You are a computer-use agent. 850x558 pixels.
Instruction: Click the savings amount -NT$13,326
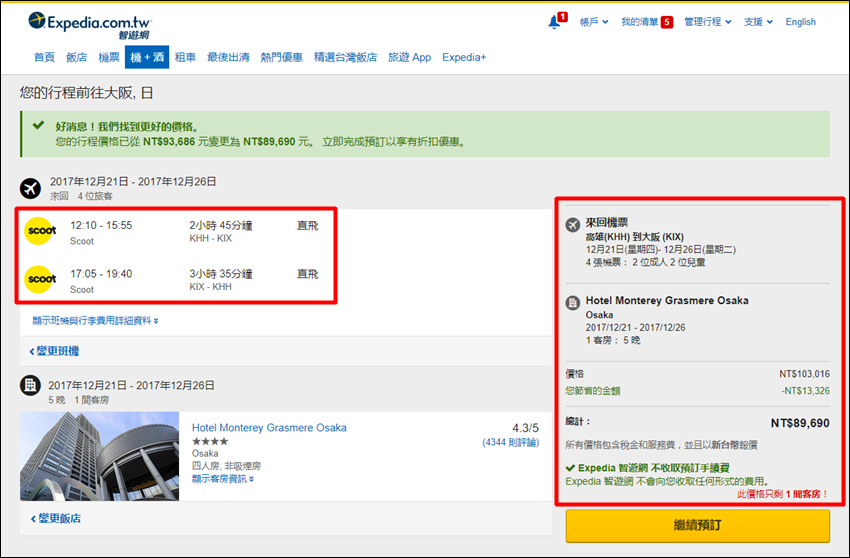coord(805,390)
